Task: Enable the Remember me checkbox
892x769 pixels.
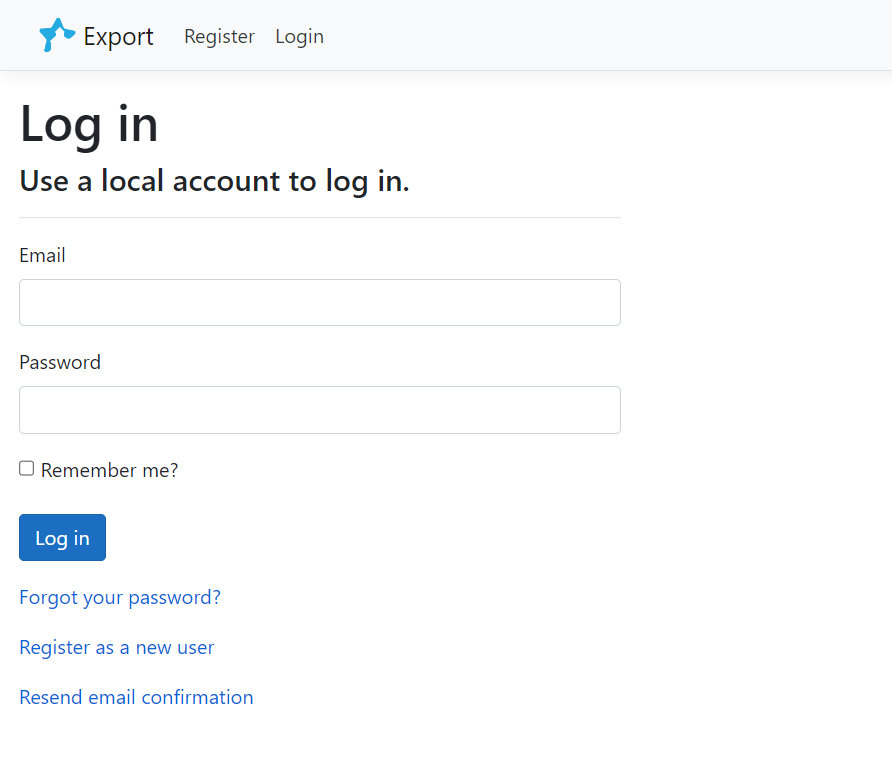Action: pyautogui.click(x=27, y=468)
